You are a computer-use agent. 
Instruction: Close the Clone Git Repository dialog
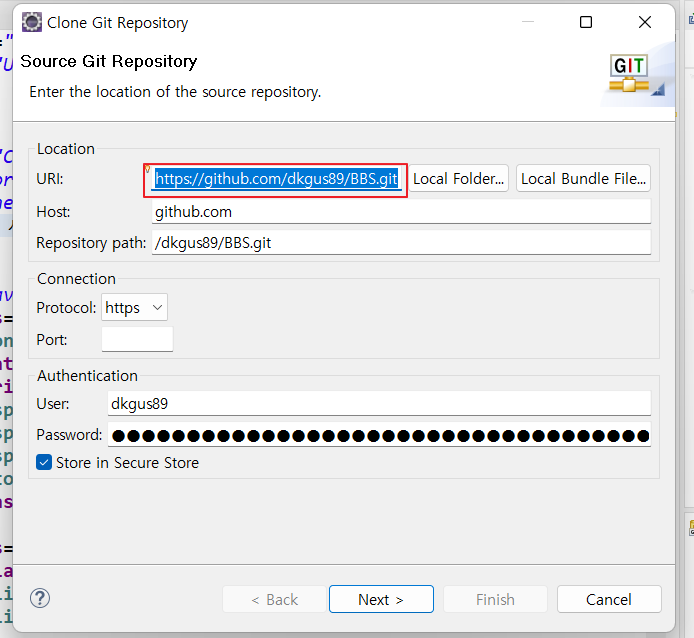click(645, 22)
